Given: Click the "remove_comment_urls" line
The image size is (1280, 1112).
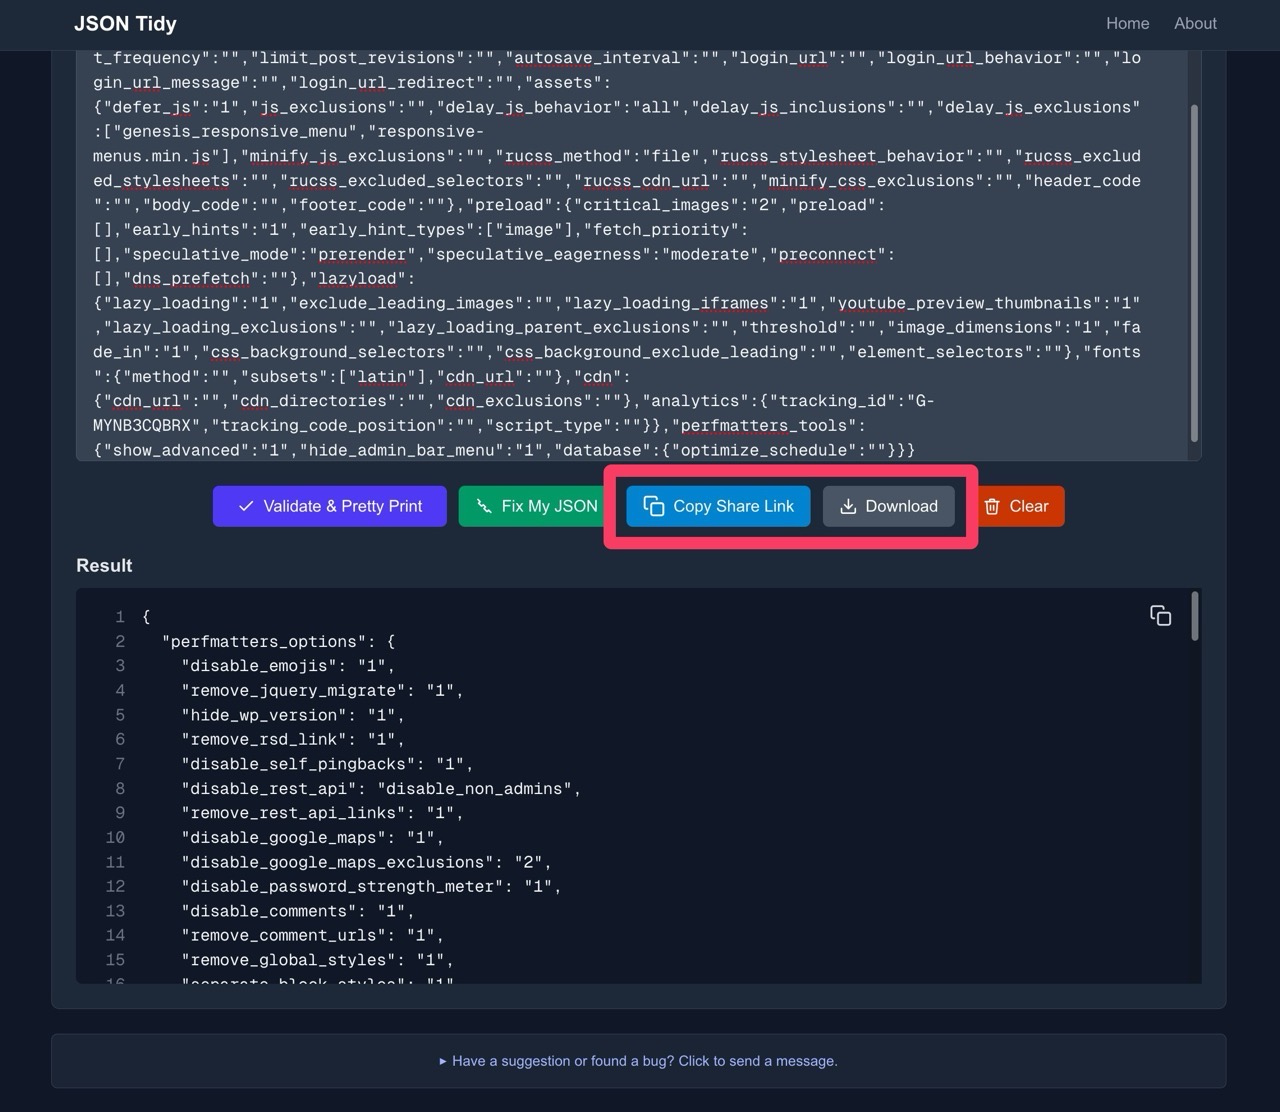Looking at the screenshot, I should pos(312,935).
